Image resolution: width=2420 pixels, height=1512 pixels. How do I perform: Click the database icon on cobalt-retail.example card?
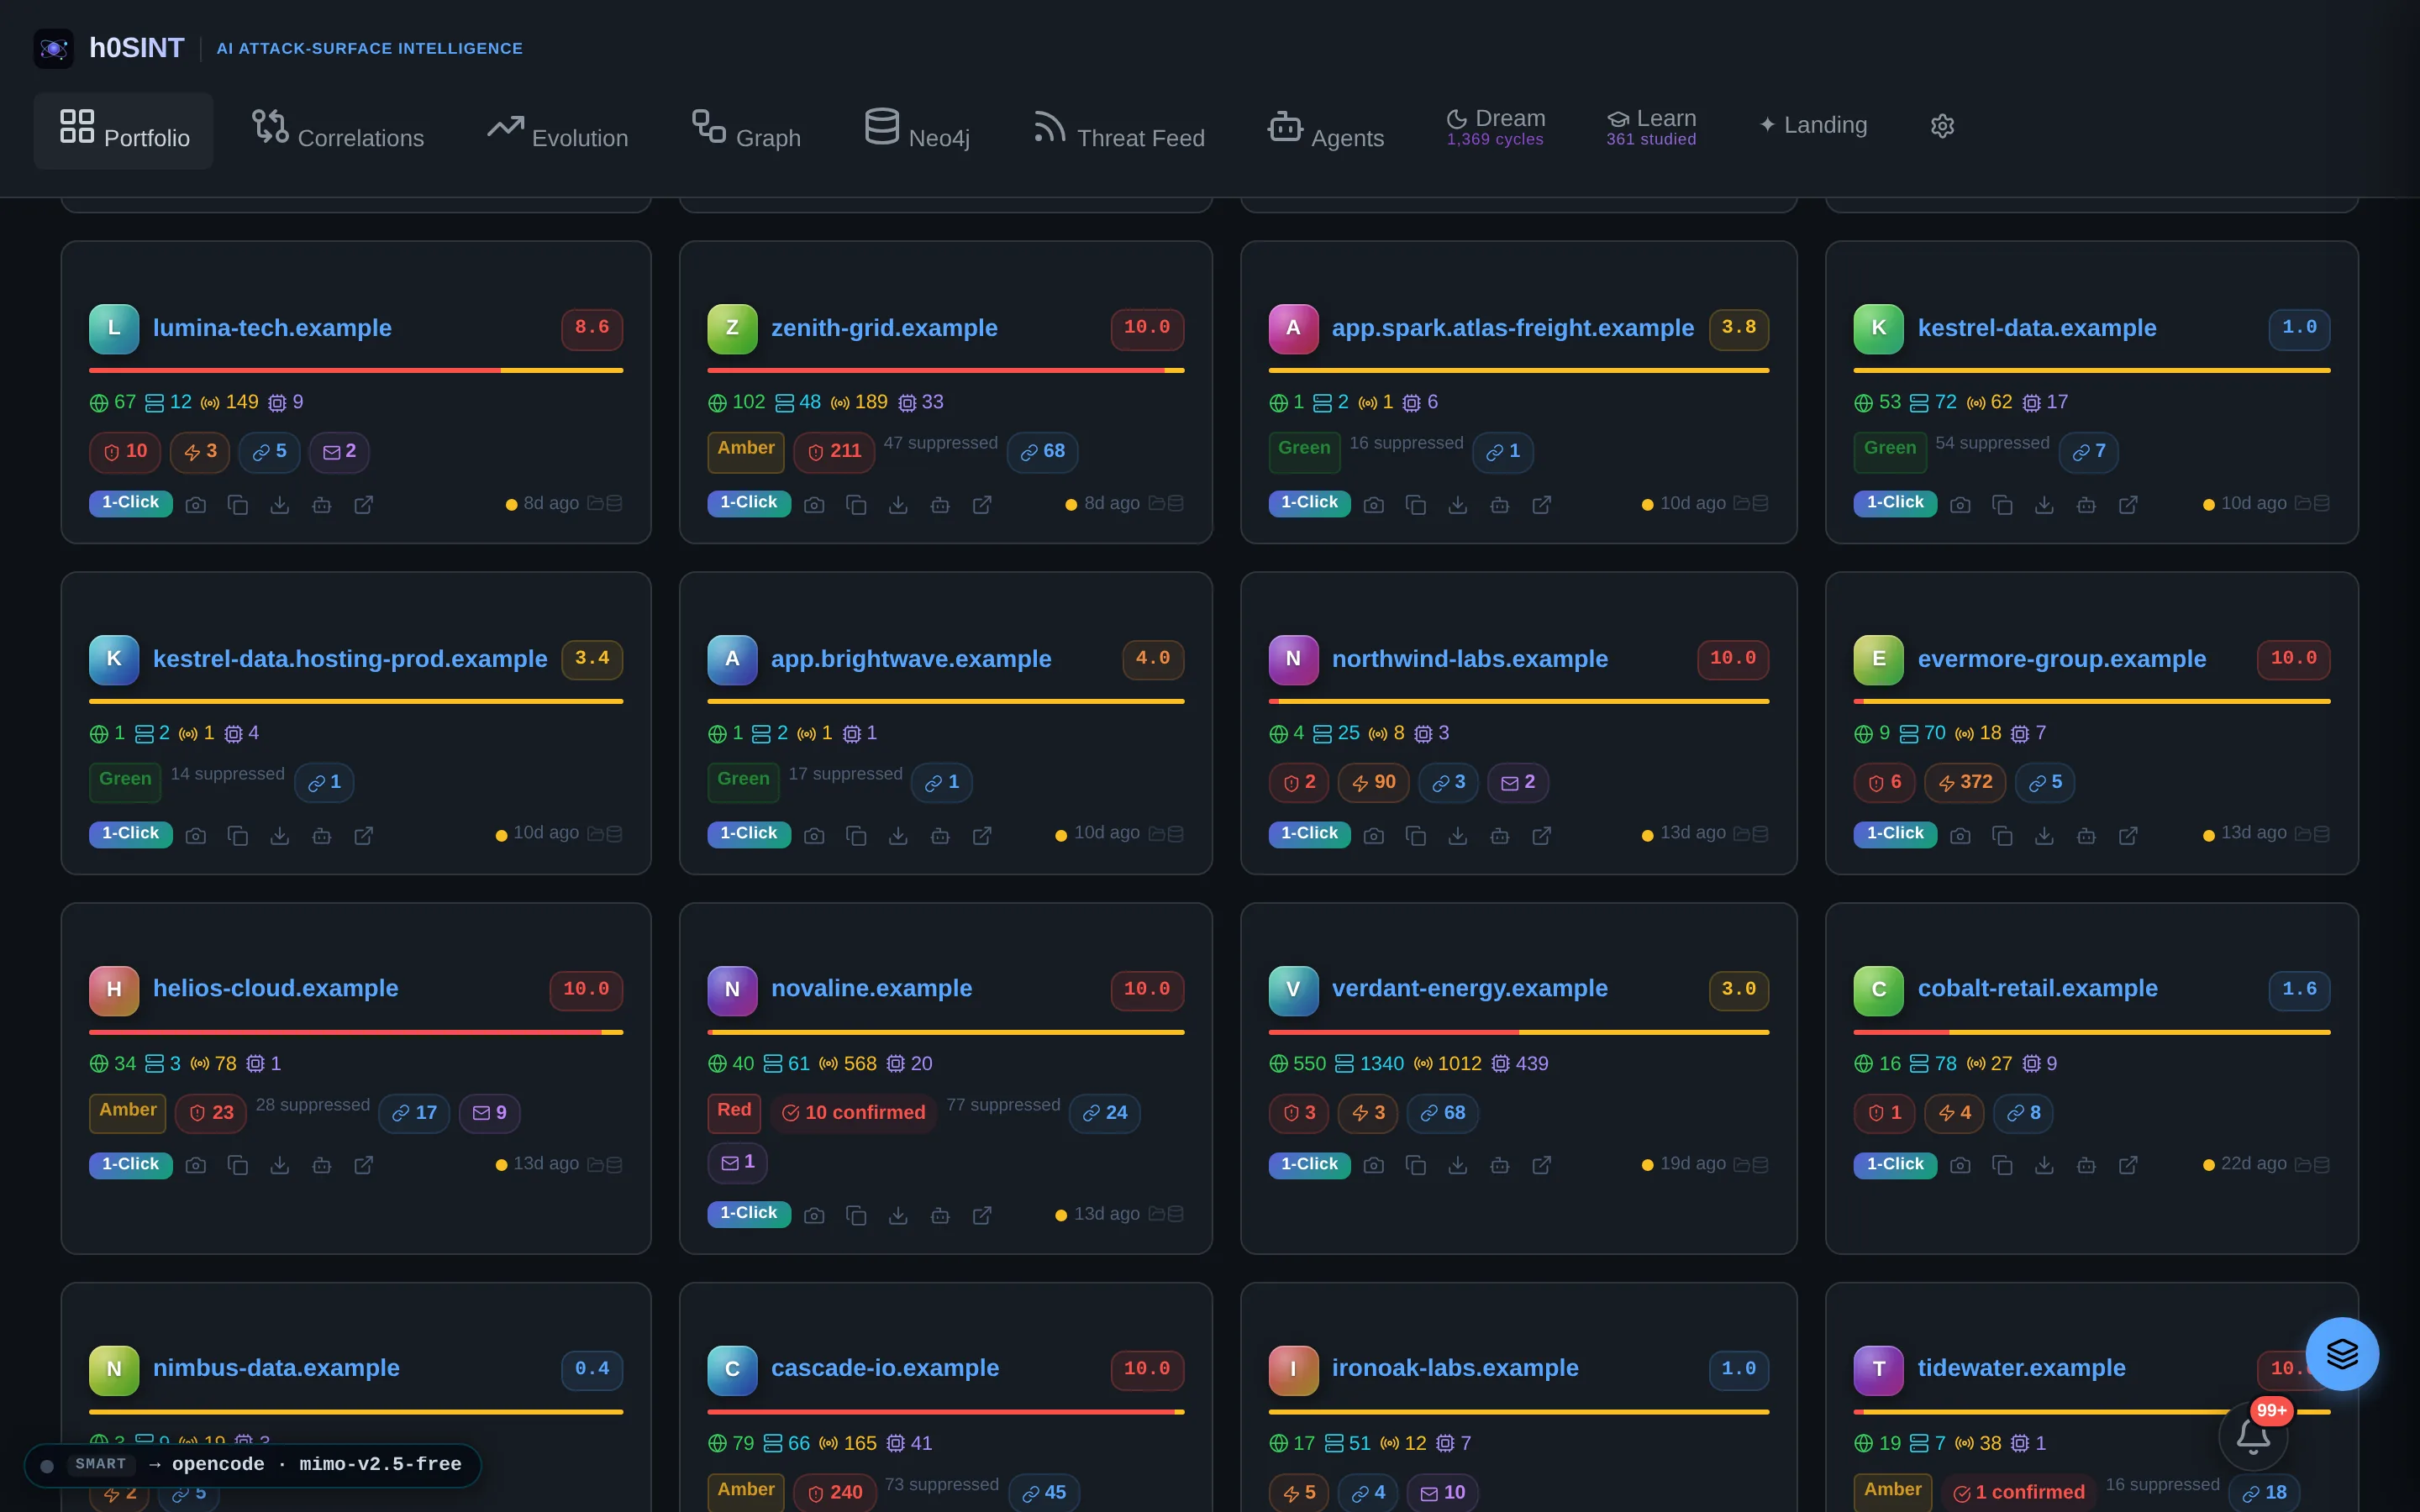coord(2322,1164)
